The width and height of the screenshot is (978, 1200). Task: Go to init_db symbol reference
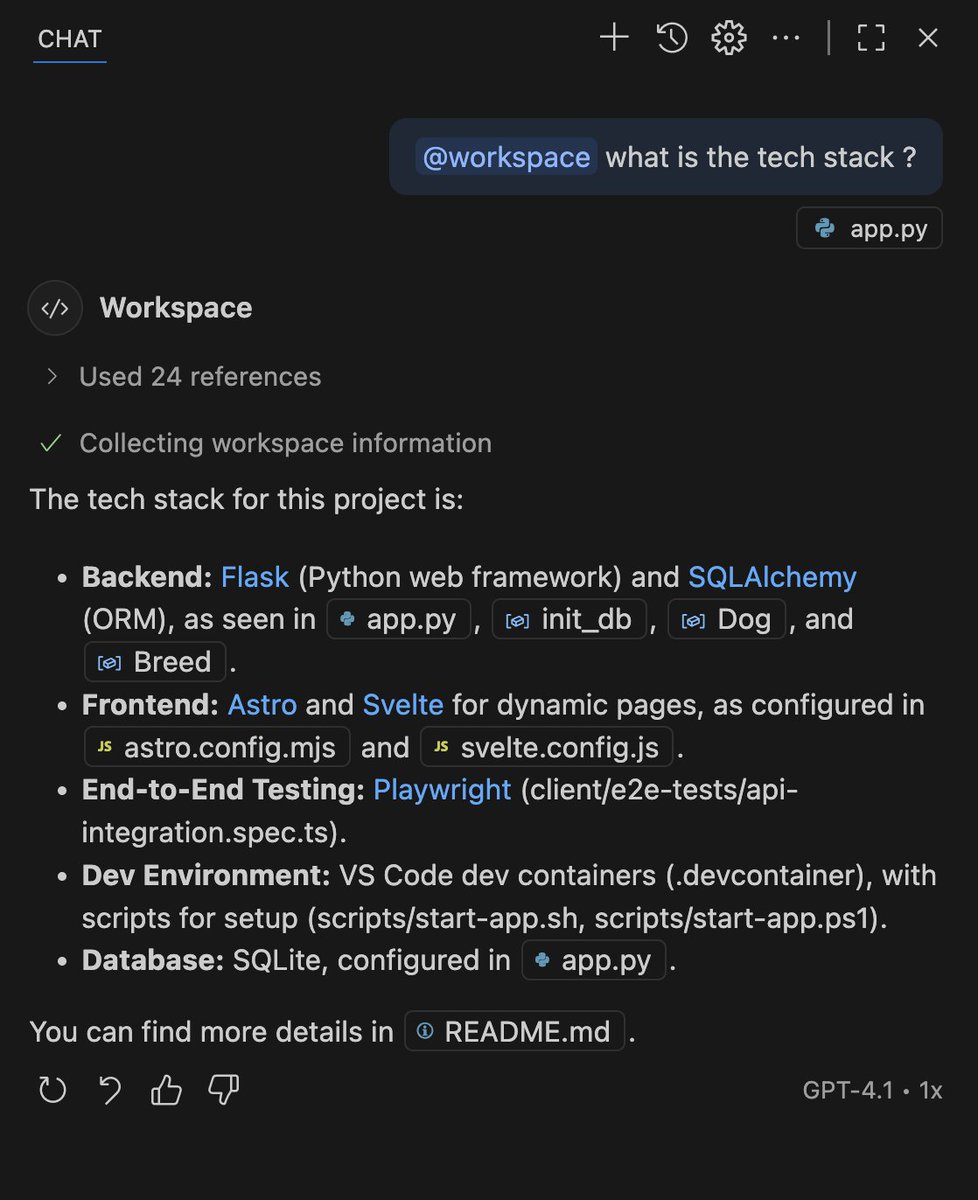pos(569,620)
